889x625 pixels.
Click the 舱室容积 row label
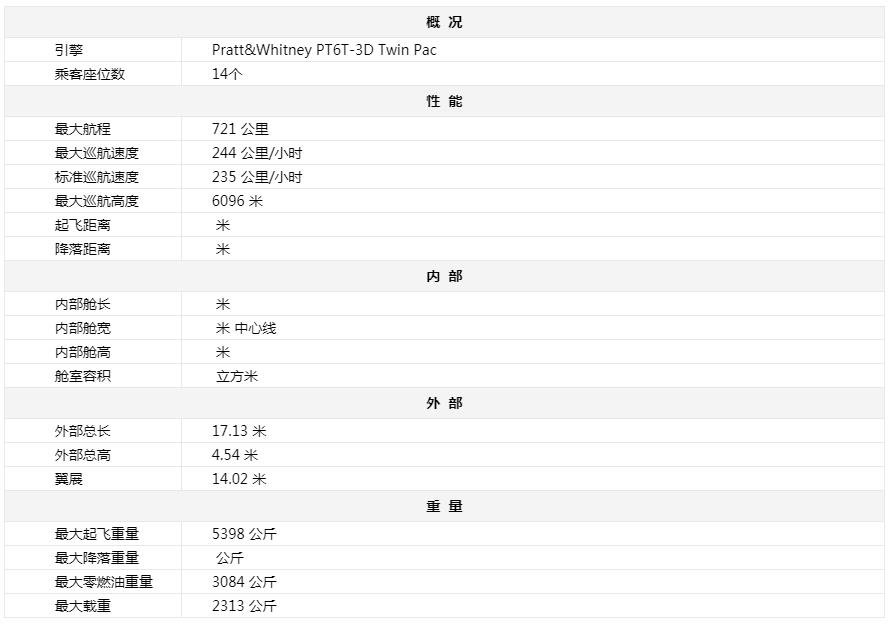[83, 376]
